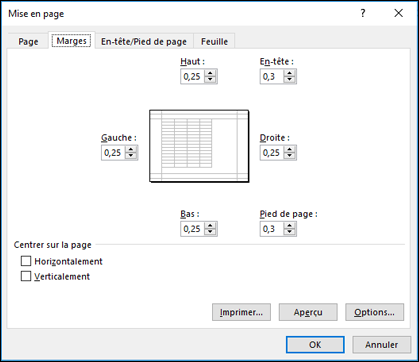The width and height of the screenshot is (419, 362).
Task: Open the Aperçu print preview
Action: 308,312
